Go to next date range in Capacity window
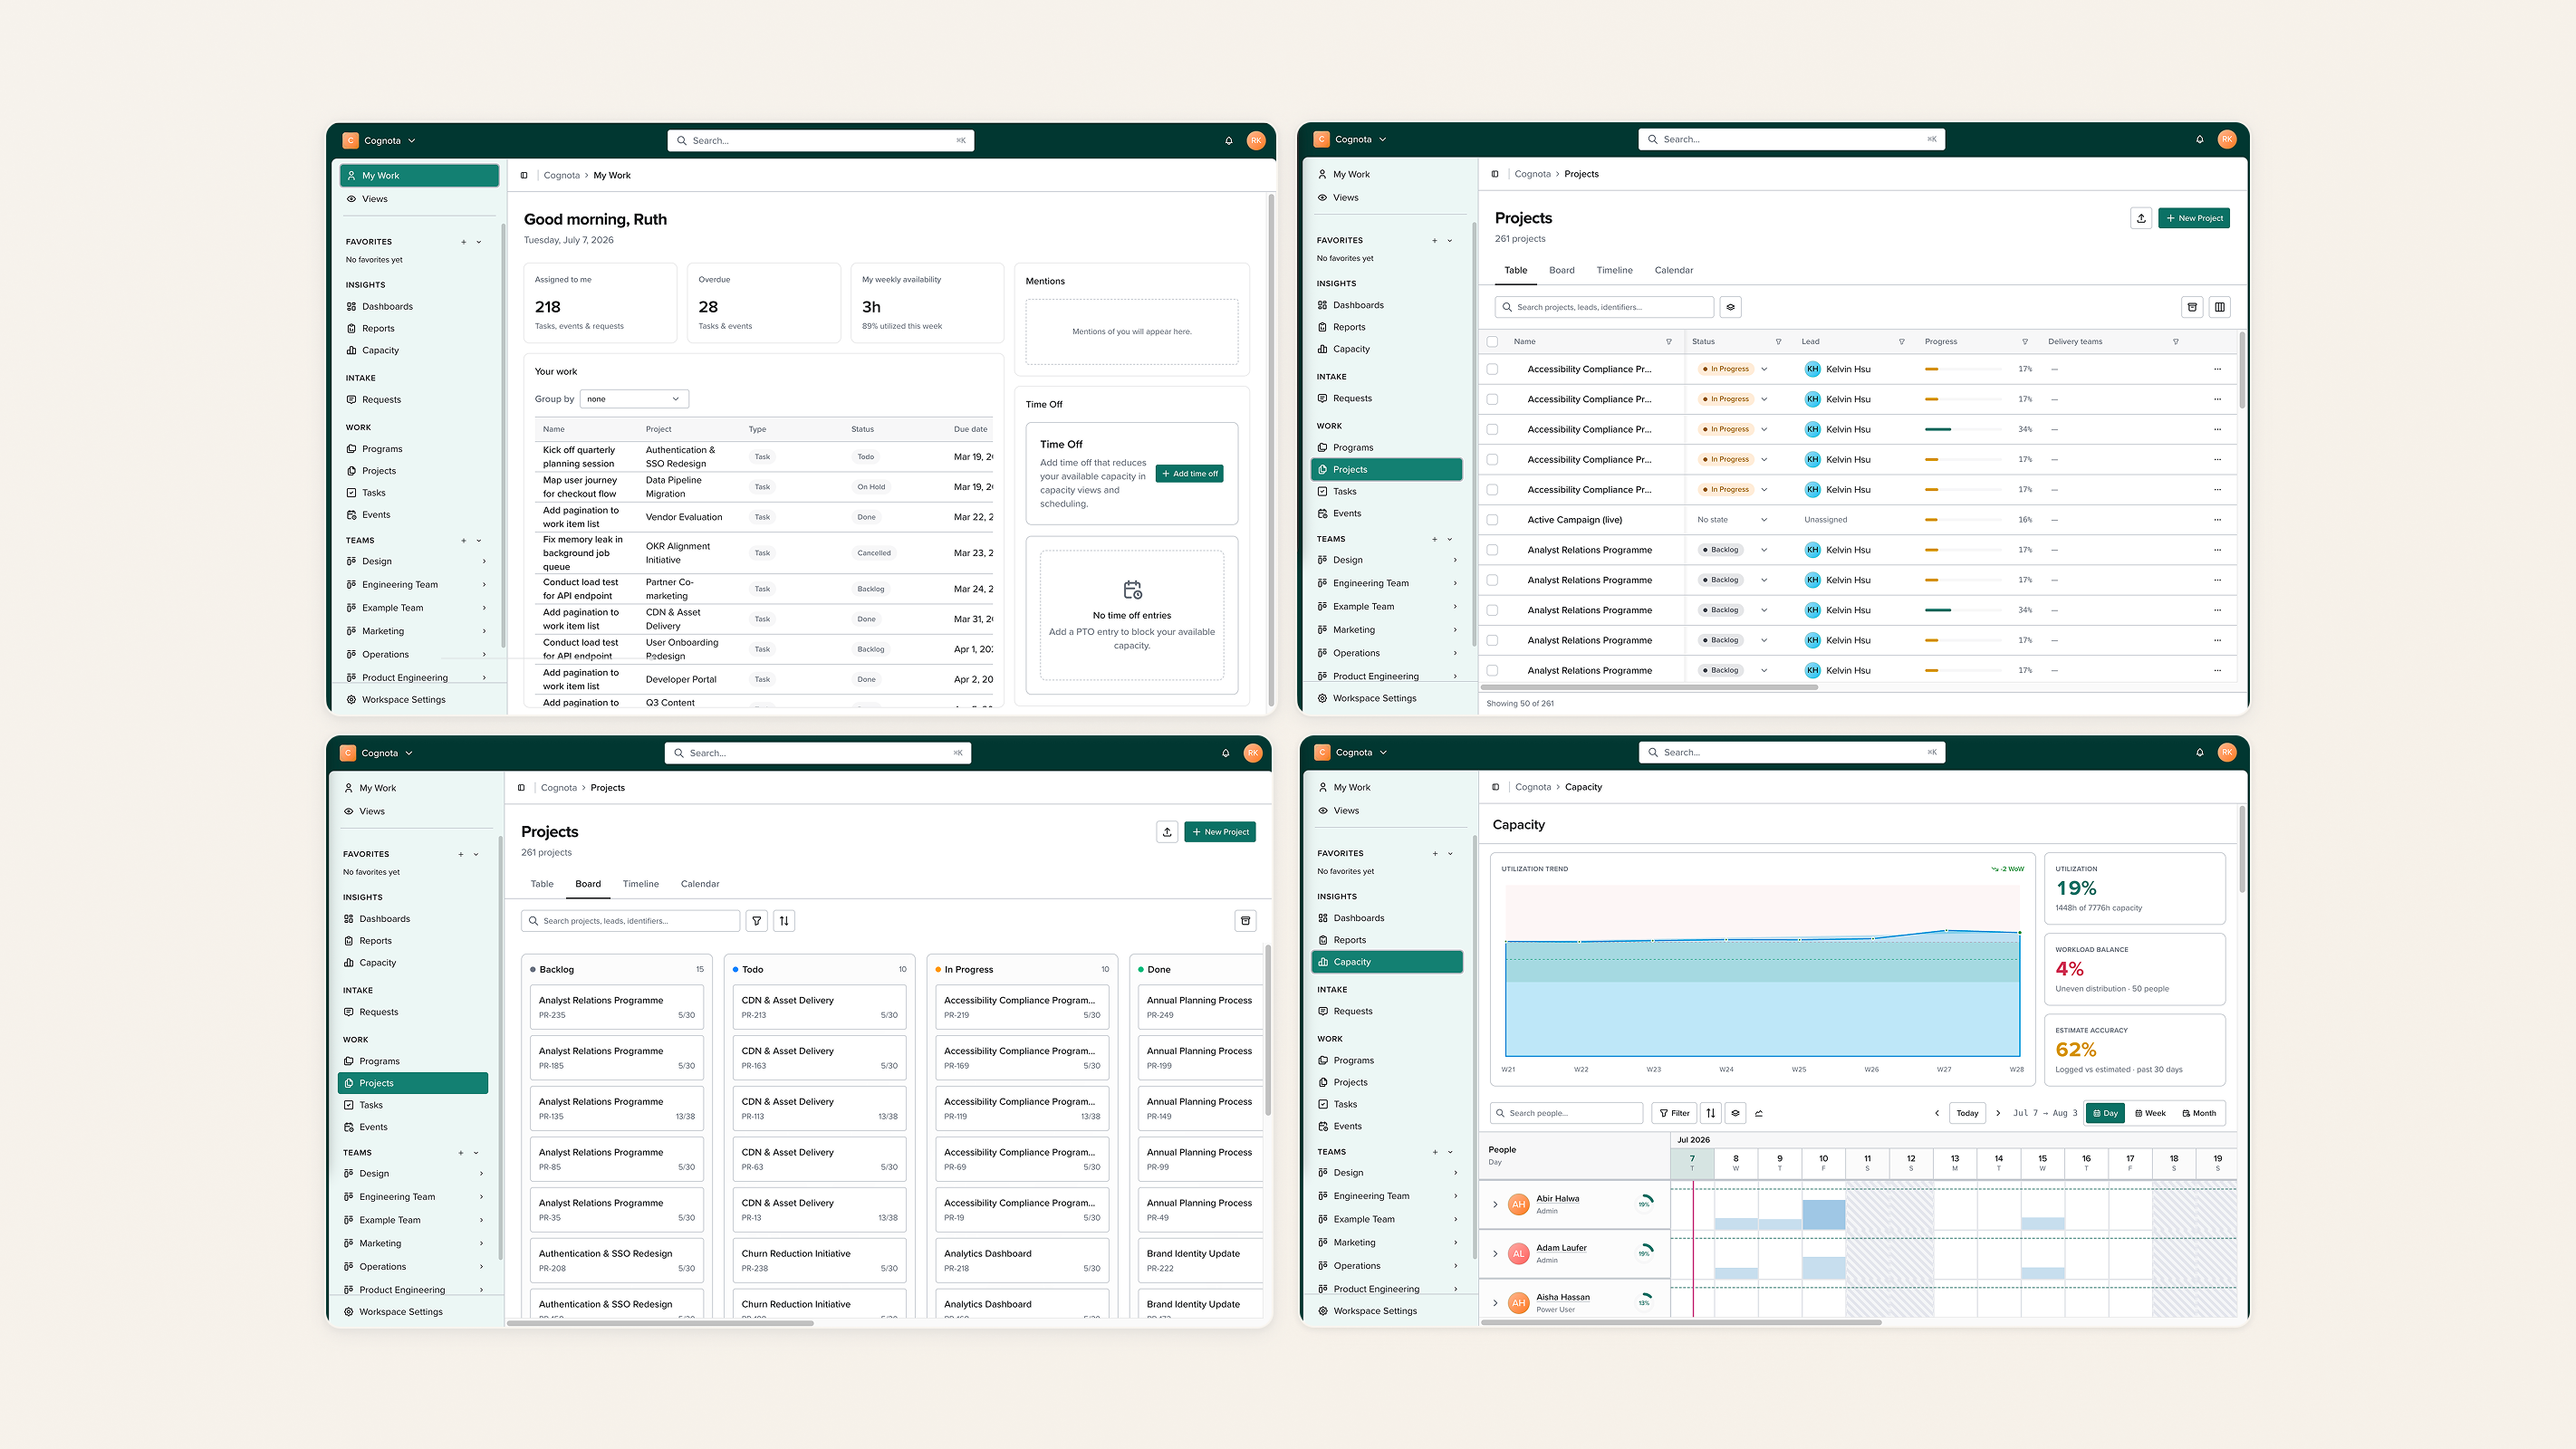2576x1449 pixels. [x=1998, y=1113]
